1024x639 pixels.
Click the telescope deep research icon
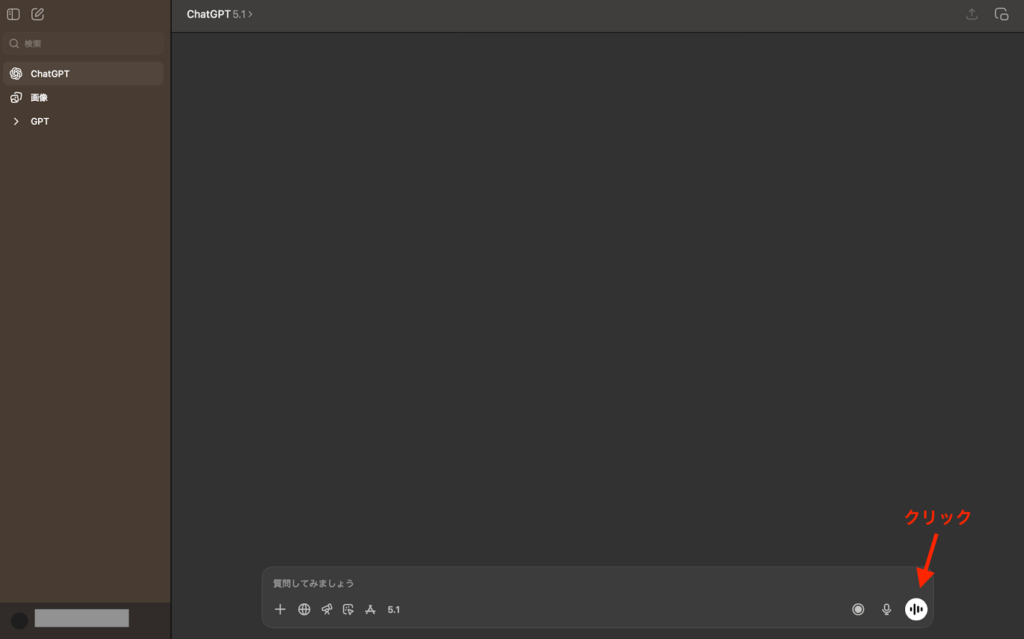pyautogui.click(x=326, y=609)
